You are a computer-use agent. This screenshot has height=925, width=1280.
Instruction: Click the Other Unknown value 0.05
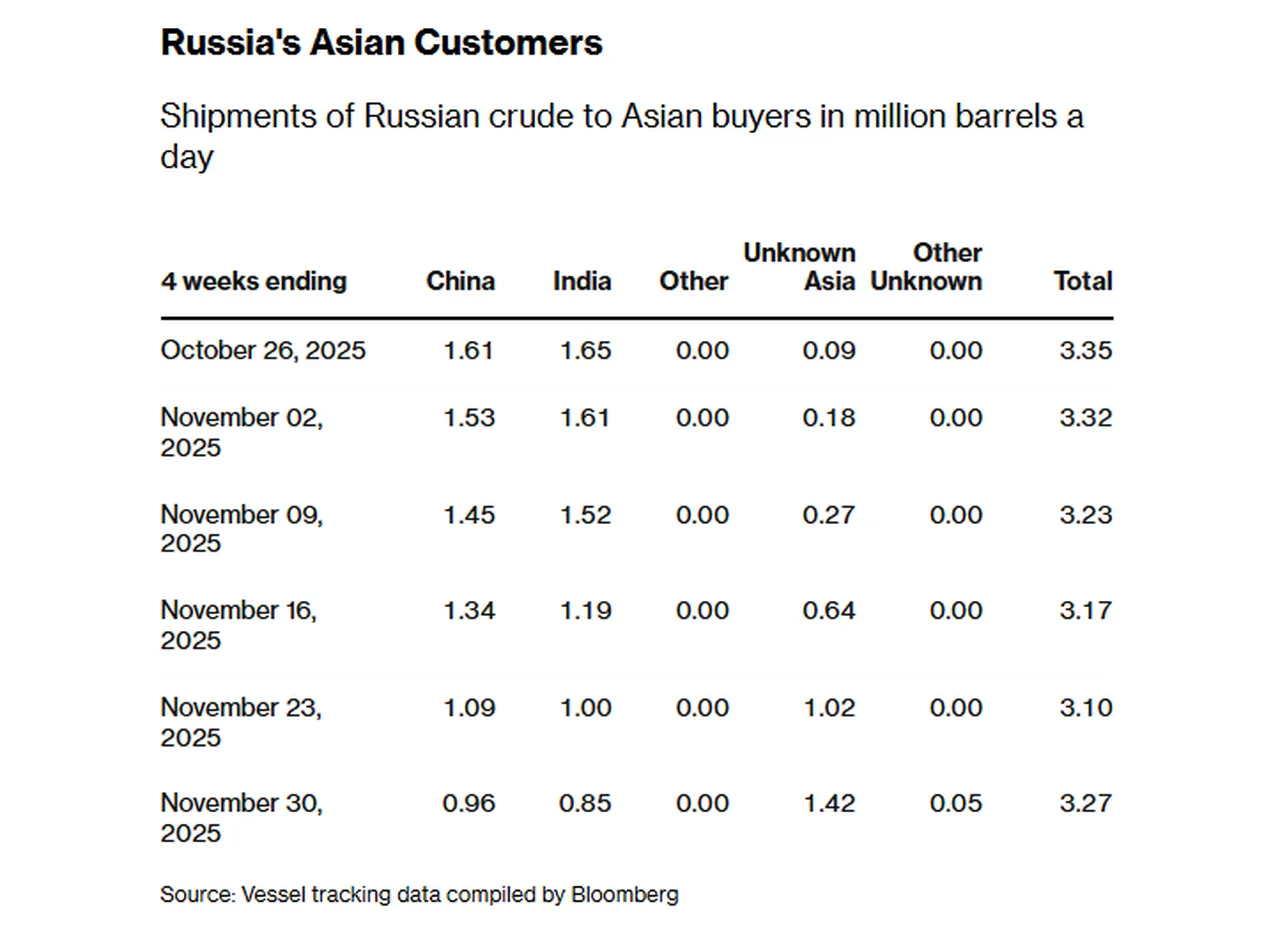pos(956,804)
